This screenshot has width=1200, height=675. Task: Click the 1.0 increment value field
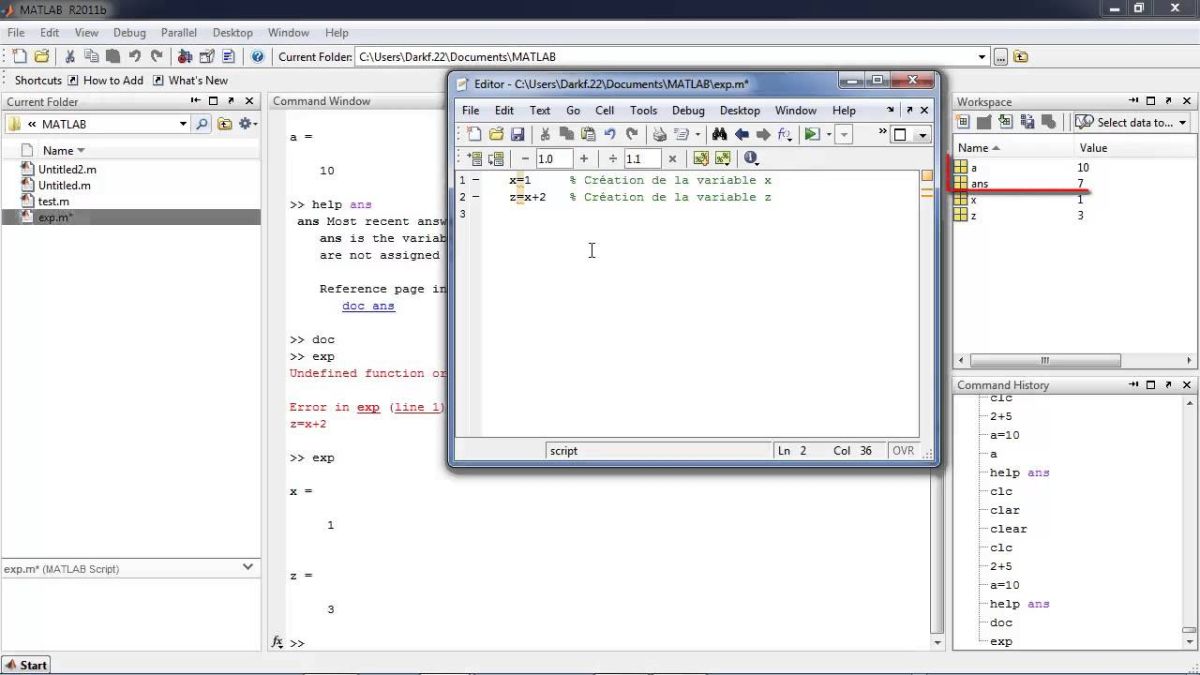point(554,158)
